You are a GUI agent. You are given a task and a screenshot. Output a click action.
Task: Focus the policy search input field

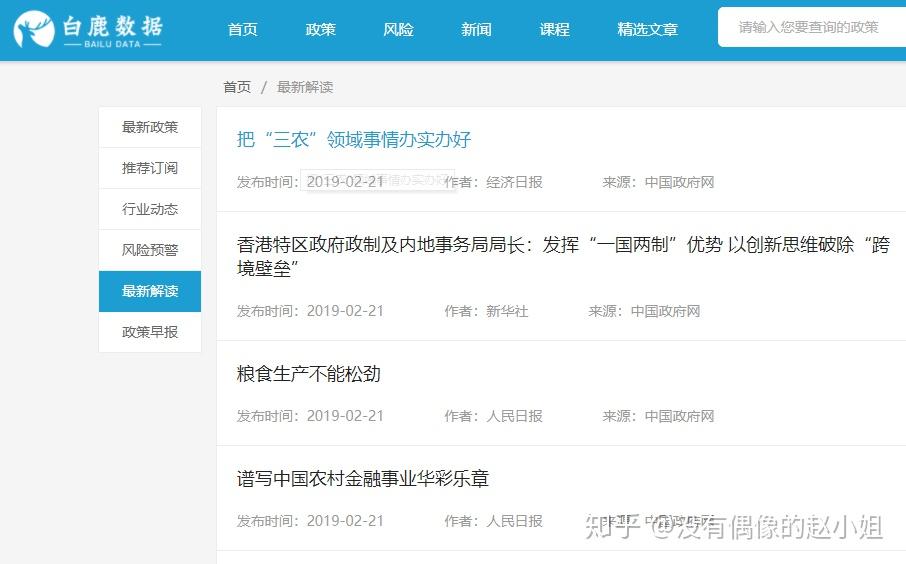(812, 27)
